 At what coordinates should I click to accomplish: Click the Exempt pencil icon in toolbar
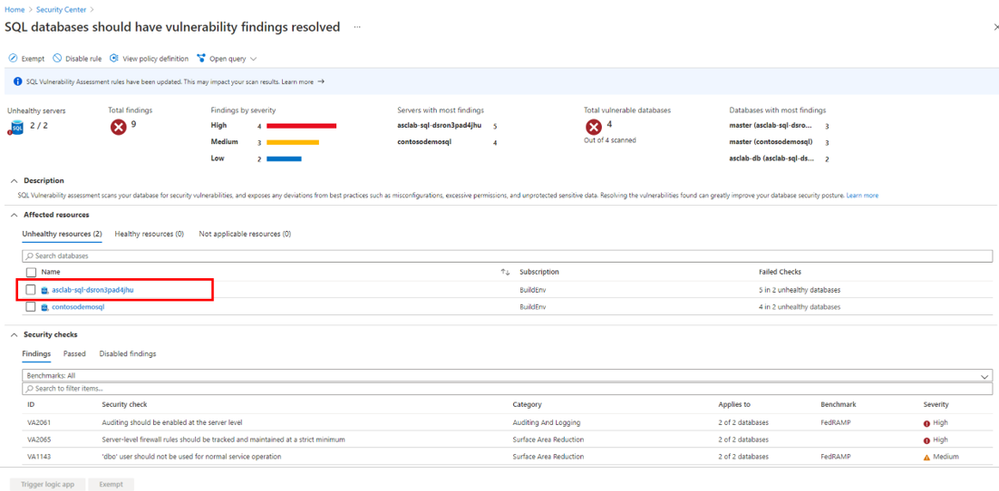[13, 59]
